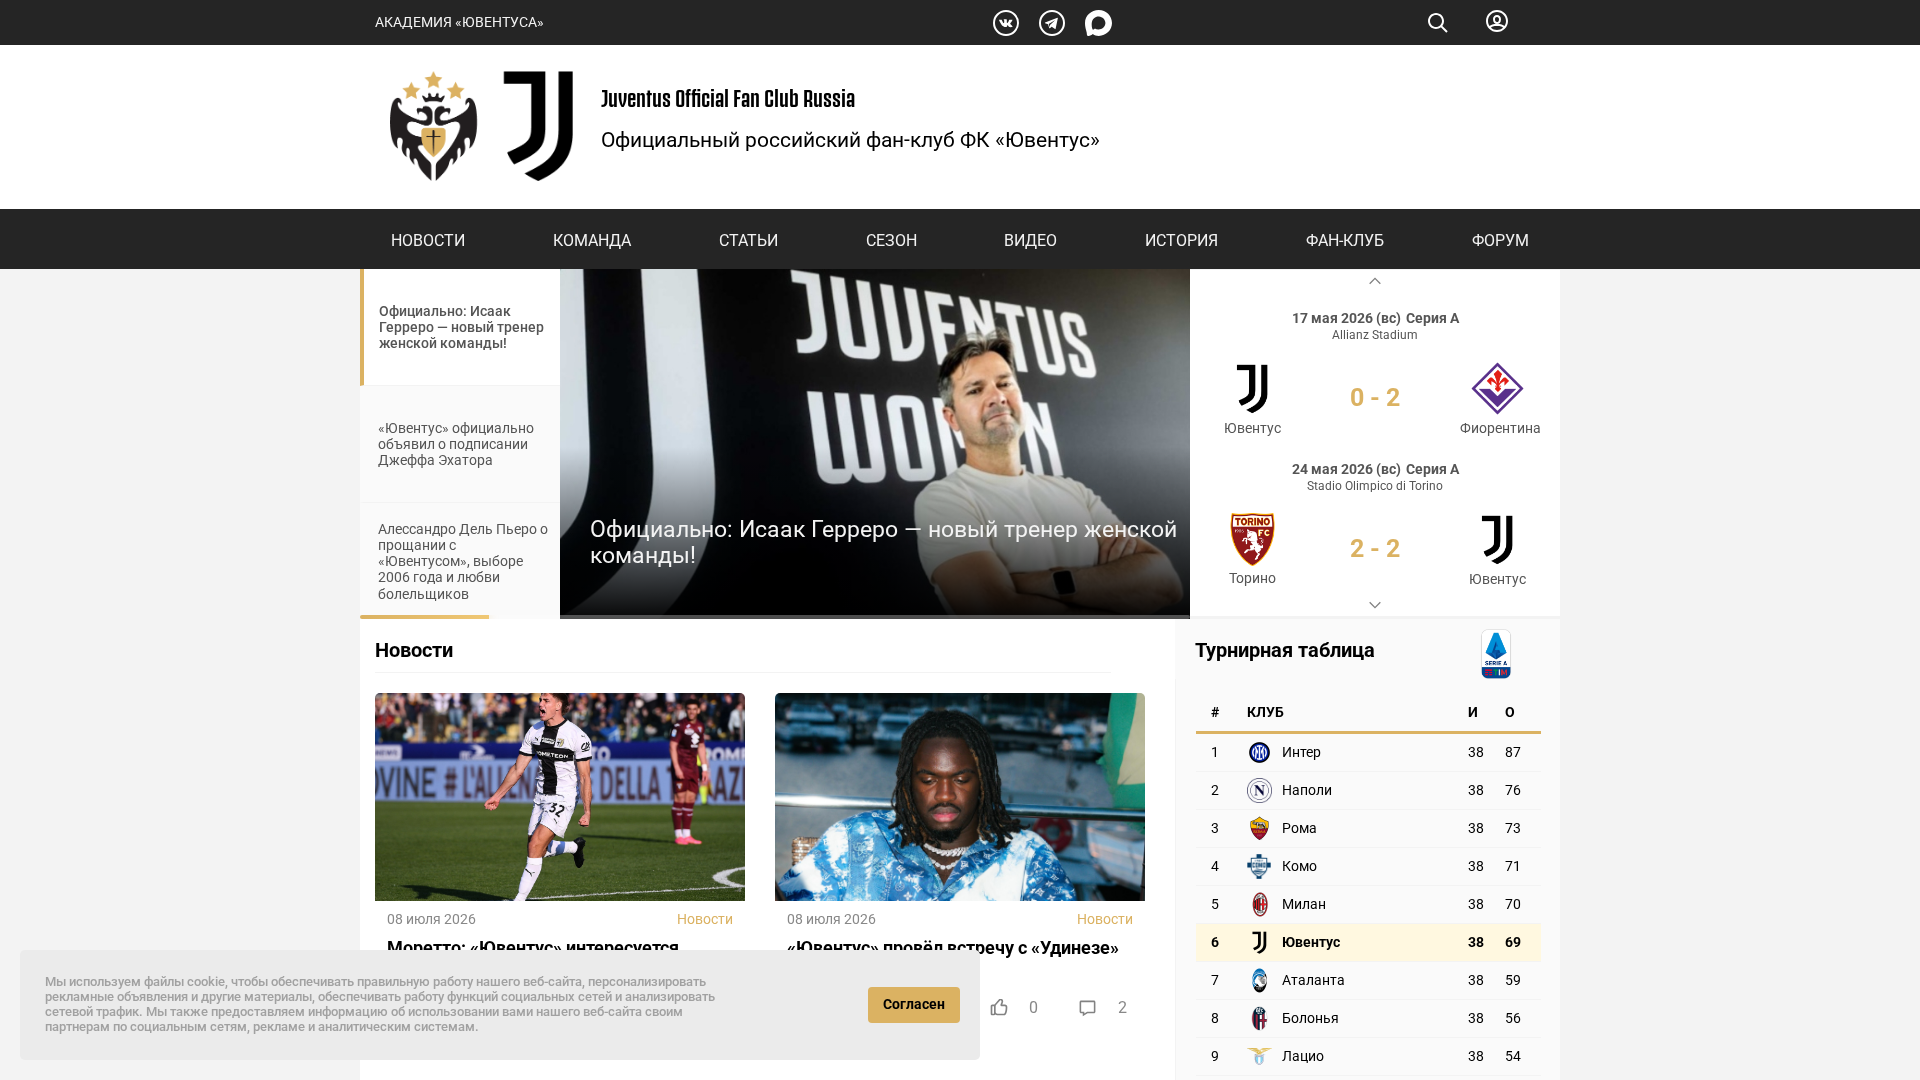Click Рома team name in table
Screen dimensions: 1920x1080
1299,828
